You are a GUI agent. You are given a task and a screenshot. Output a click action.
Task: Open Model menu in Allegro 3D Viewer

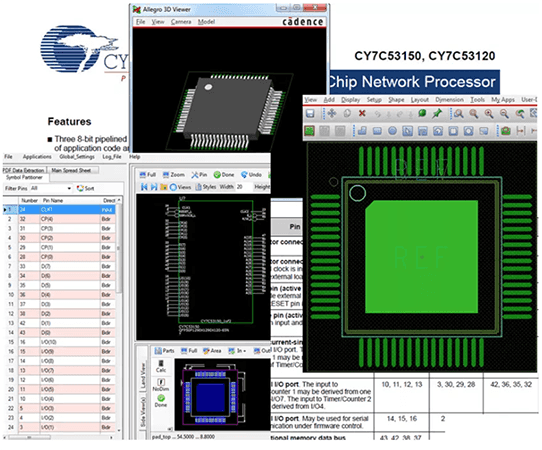206,22
